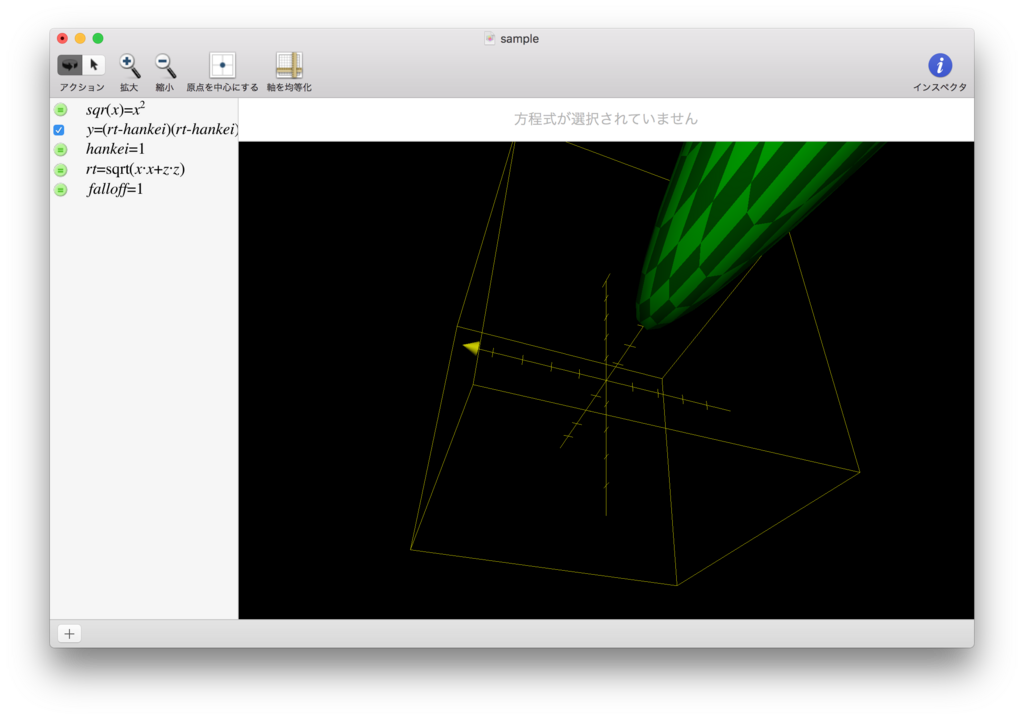Click the window title 'sample'
The image size is (1024, 719).
(519, 39)
